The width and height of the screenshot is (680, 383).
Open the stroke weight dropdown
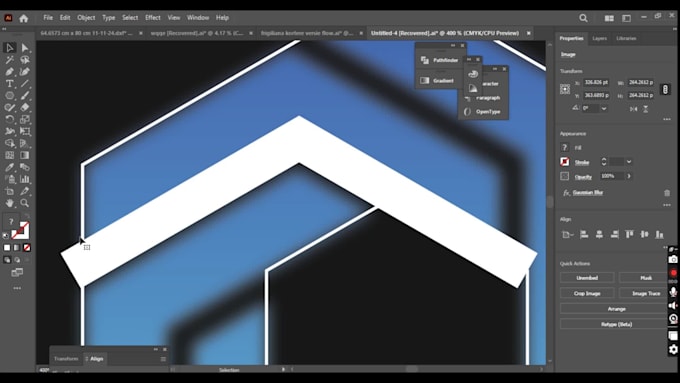pyautogui.click(x=629, y=162)
